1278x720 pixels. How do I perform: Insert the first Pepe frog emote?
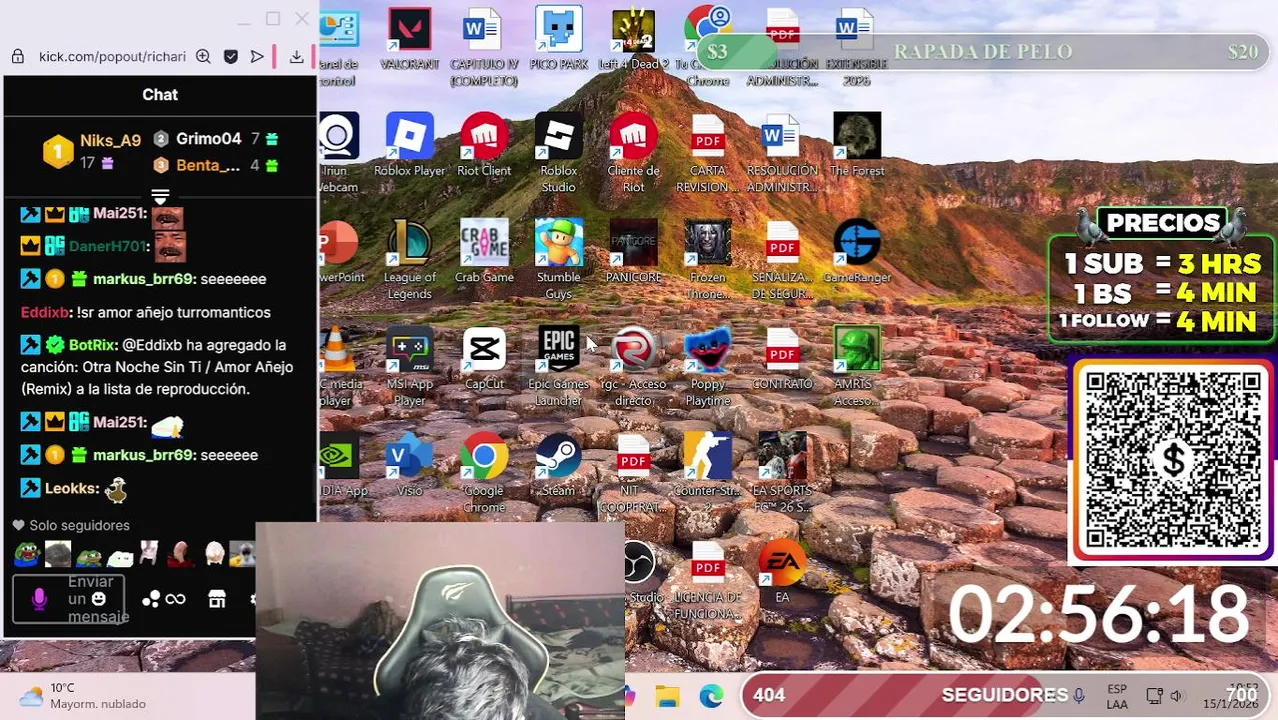(x=26, y=554)
